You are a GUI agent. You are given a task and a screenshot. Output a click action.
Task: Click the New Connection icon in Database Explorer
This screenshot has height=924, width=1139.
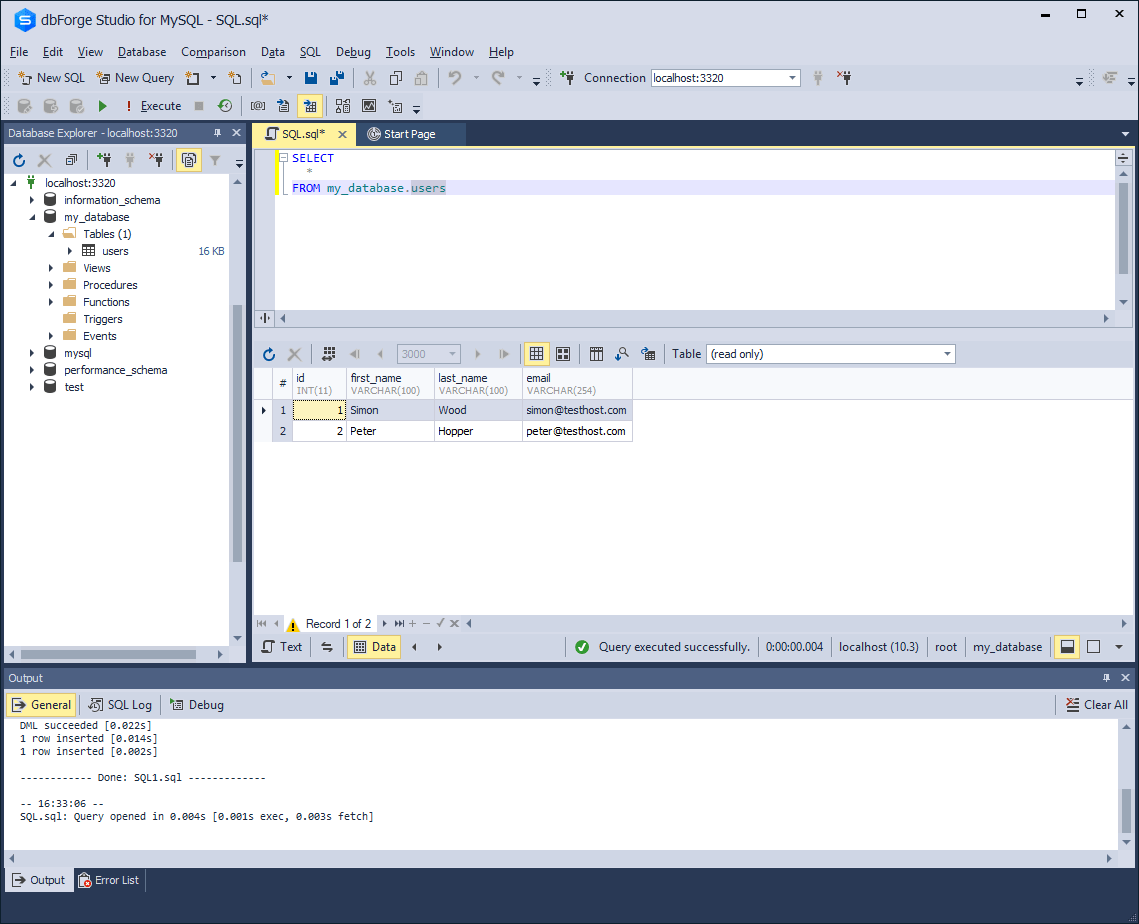104,159
